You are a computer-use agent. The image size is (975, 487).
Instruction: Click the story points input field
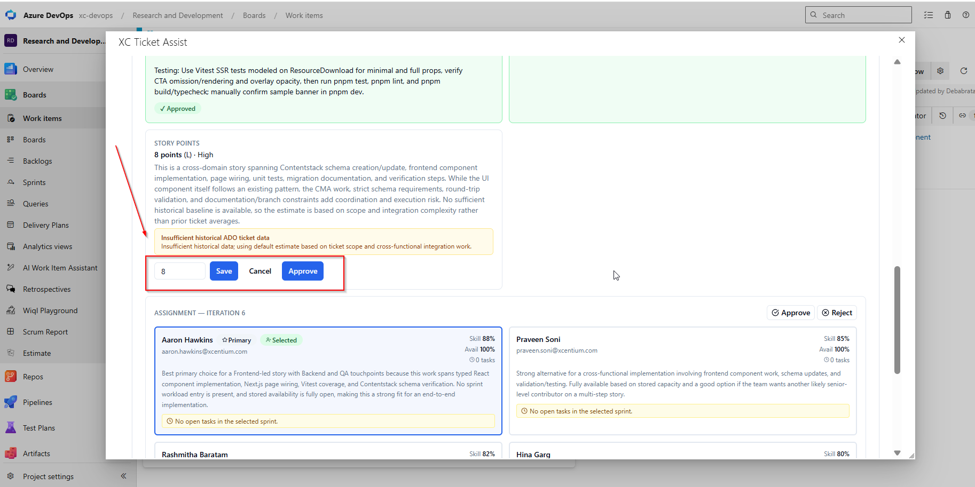(180, 271)
